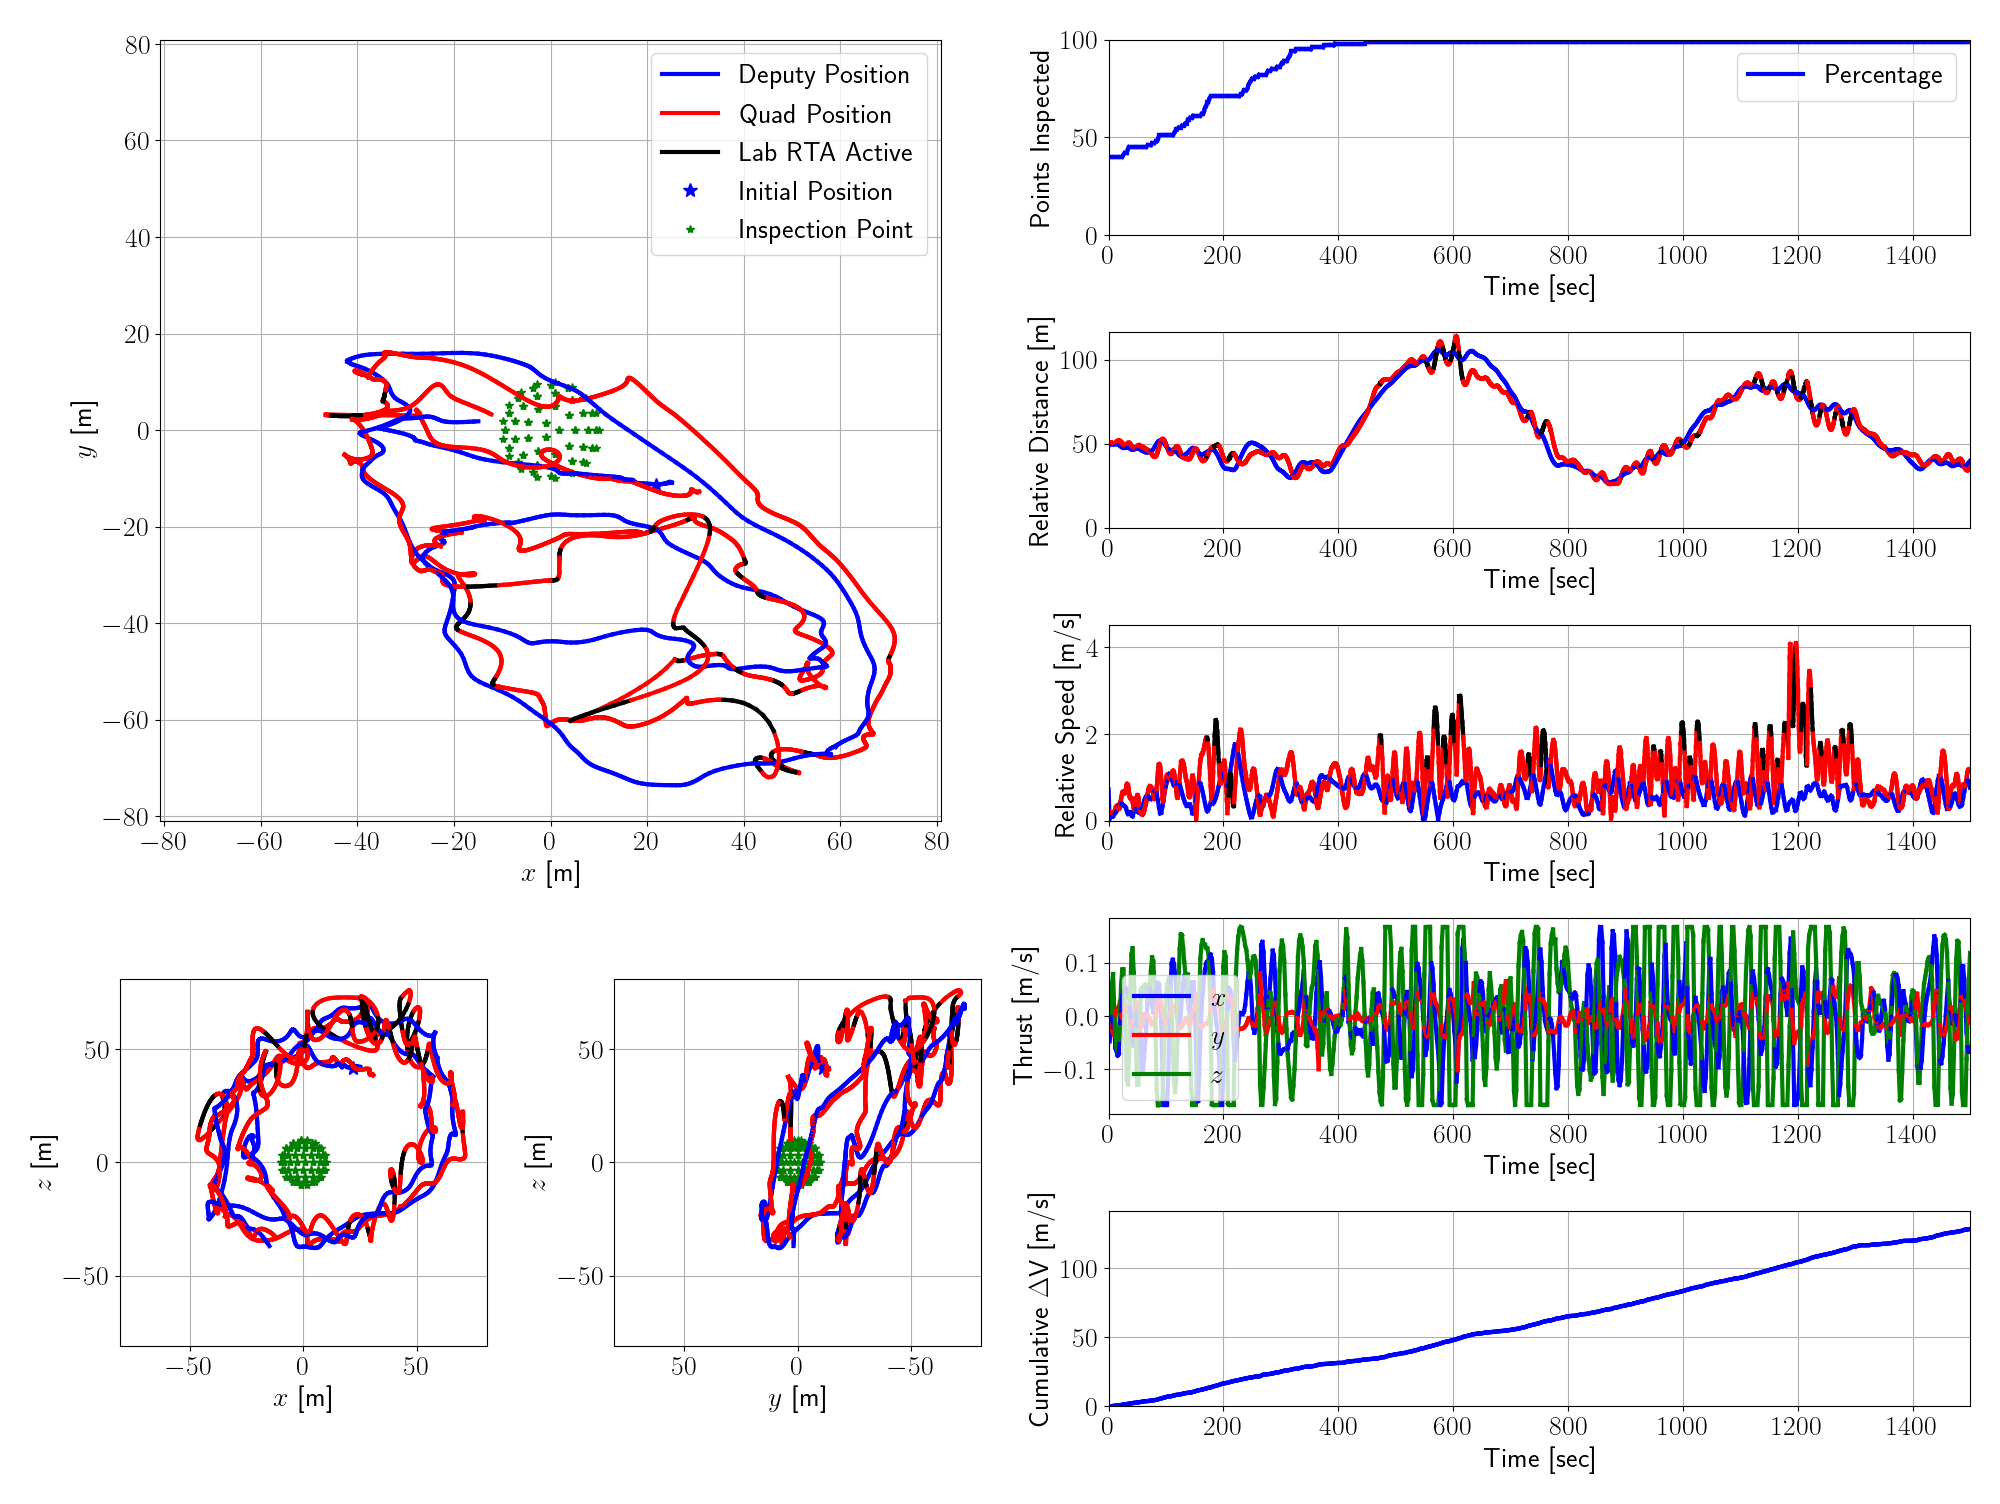This screenshot has height=1504, width=2000.
Task: Click the green inspection point cluster in x-z plot
Action: click(303, 1162)
